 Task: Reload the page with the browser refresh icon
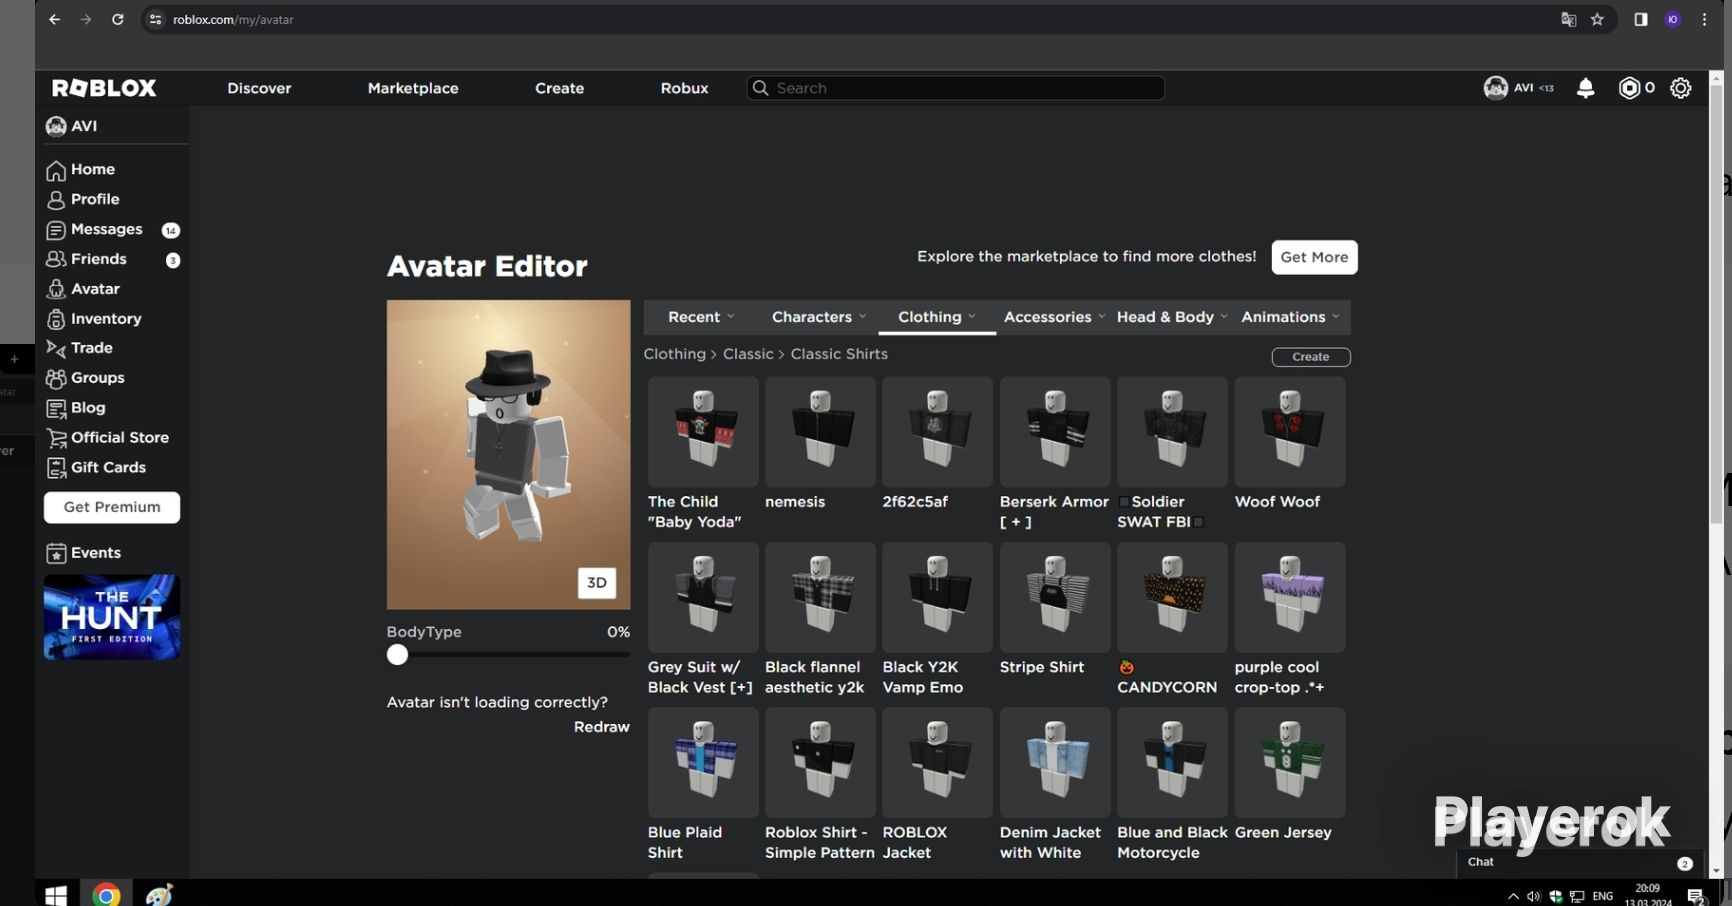point(117,19)
